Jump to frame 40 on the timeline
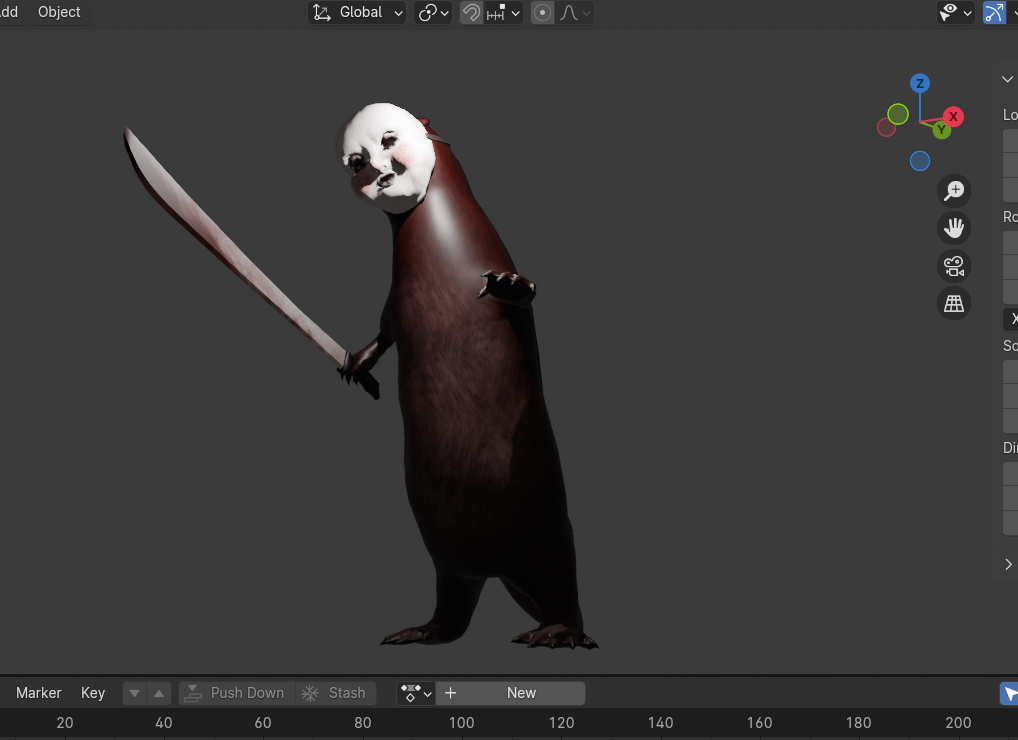The width and height of the screenshot is (1018, 740). click(164, 723)
